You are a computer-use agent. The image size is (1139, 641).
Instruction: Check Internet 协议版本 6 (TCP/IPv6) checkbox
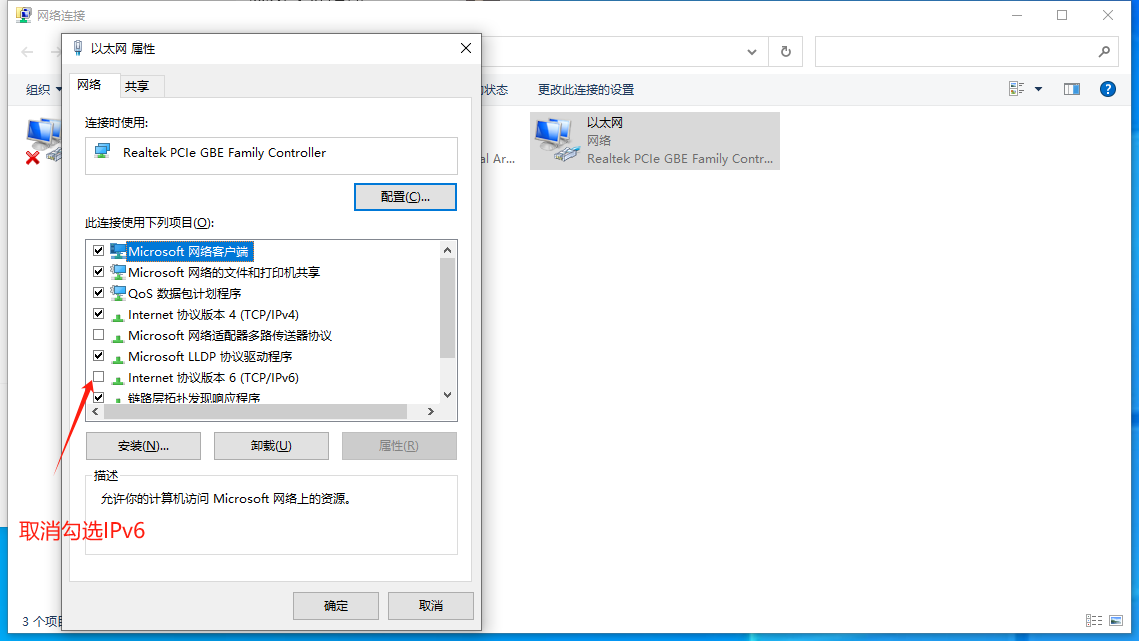pos(99,377)
